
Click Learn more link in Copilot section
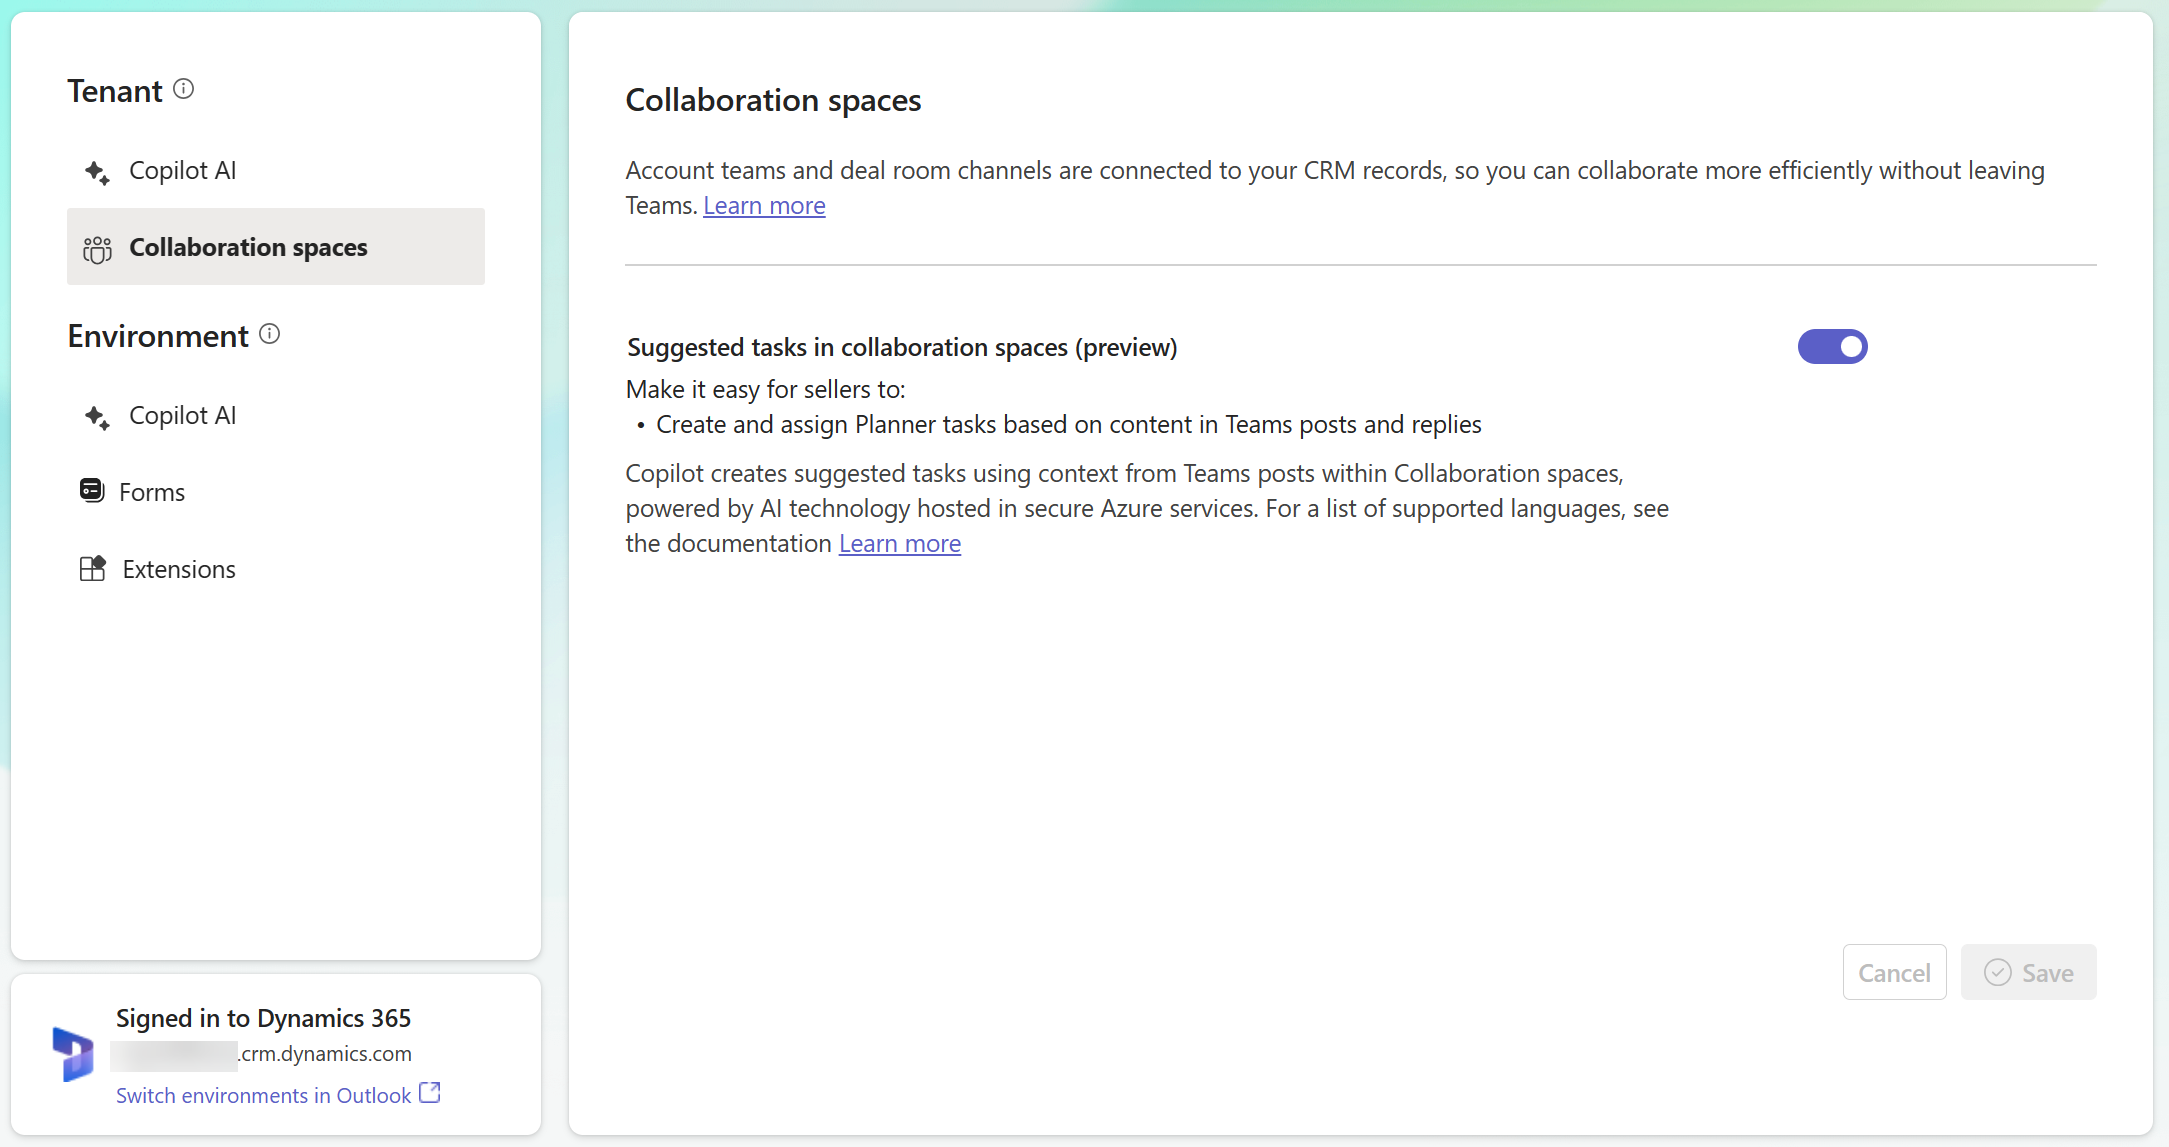pyautogui.click(x=899, y=542)
